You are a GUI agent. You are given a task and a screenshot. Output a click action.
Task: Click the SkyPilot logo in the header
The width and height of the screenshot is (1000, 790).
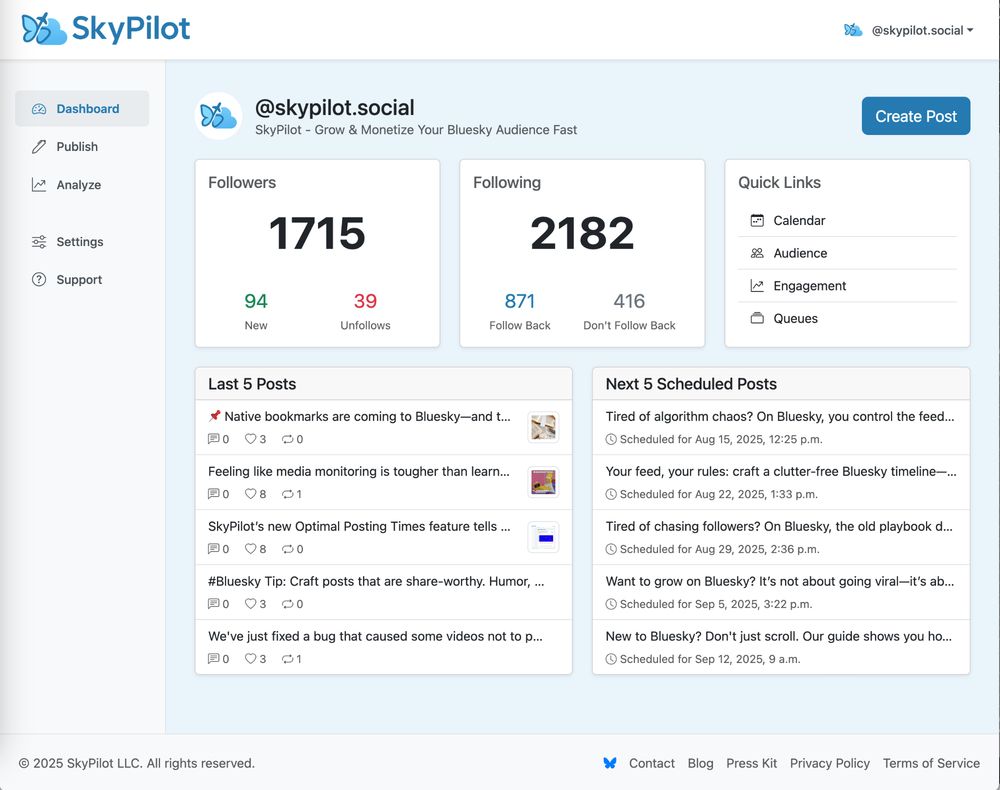click(104, 29)
